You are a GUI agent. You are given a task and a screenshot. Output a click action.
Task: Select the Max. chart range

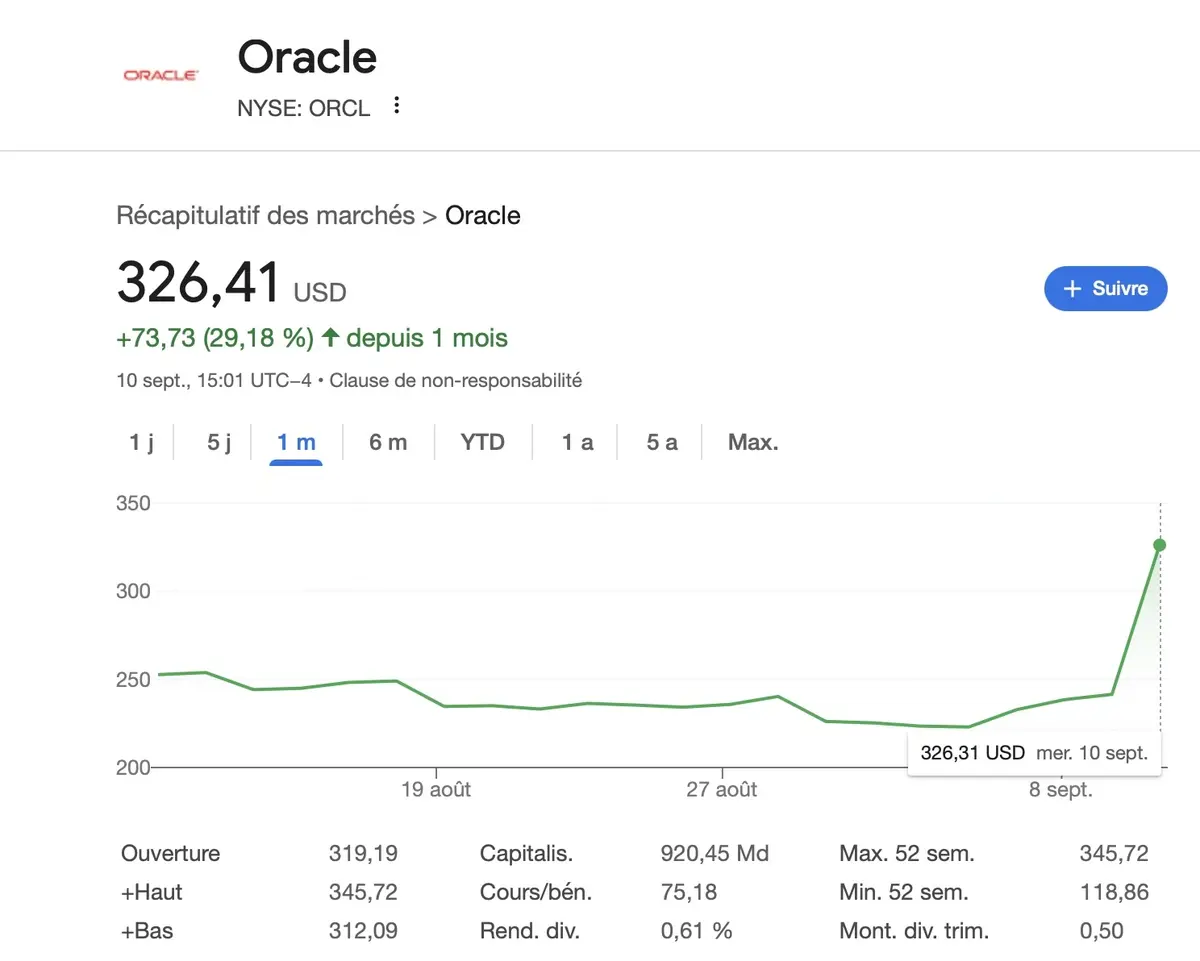click(752, 441)
